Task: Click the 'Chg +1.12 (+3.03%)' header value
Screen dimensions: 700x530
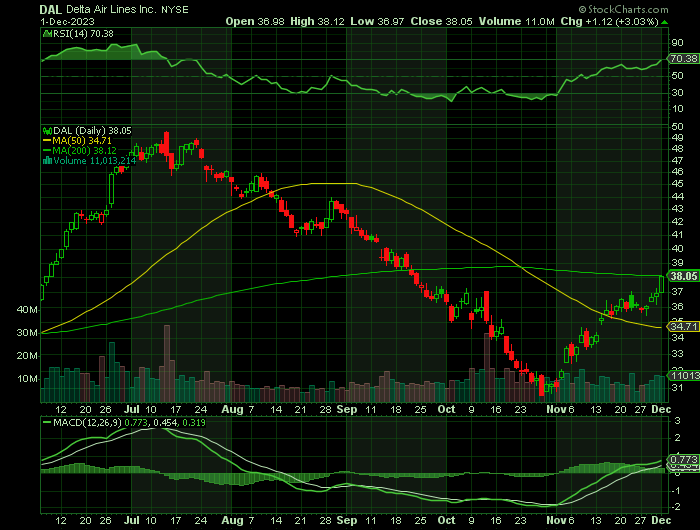Action: 609,21
